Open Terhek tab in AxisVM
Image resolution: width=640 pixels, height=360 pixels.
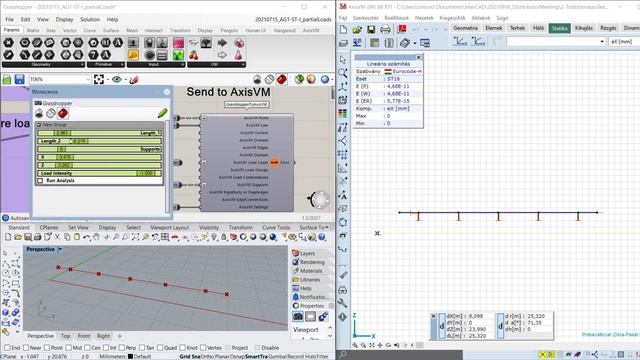tap(517, 28)
